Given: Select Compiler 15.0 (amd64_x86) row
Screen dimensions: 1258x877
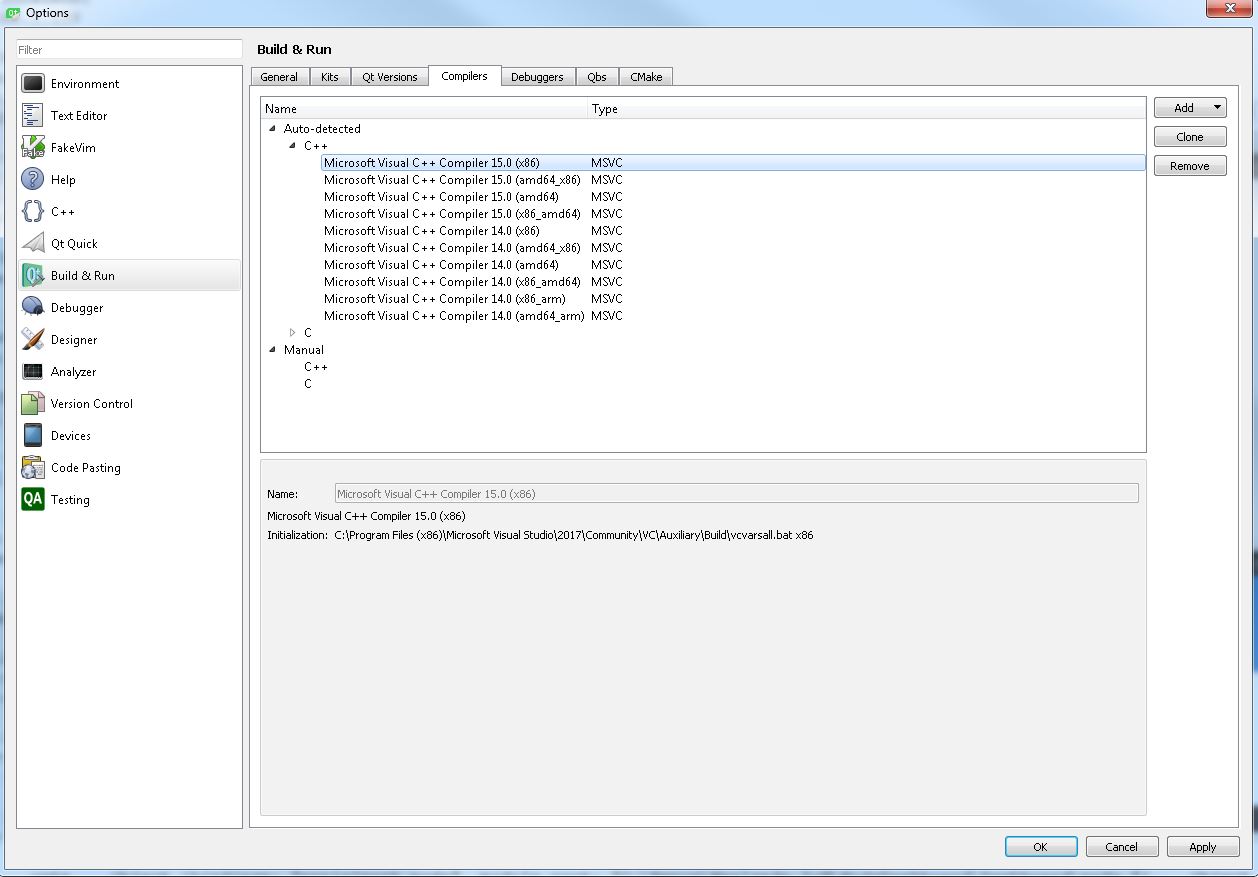Looking at the screenshot, I should (733, 180).
